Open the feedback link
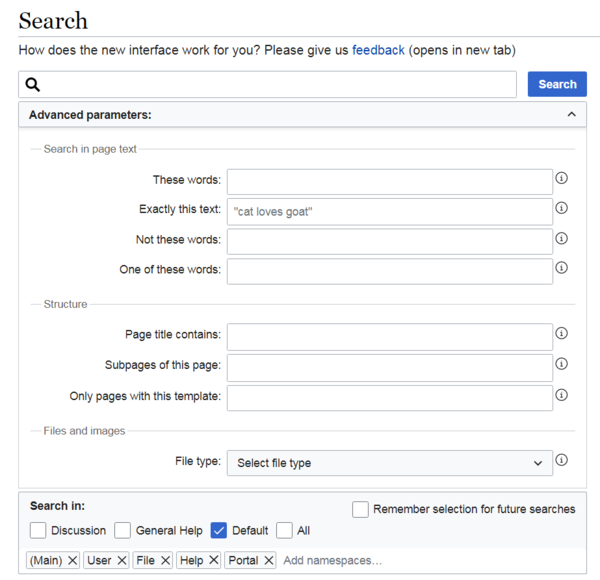Image resolution: width=600 pixels, height=580 pixels. click(378, 50)
